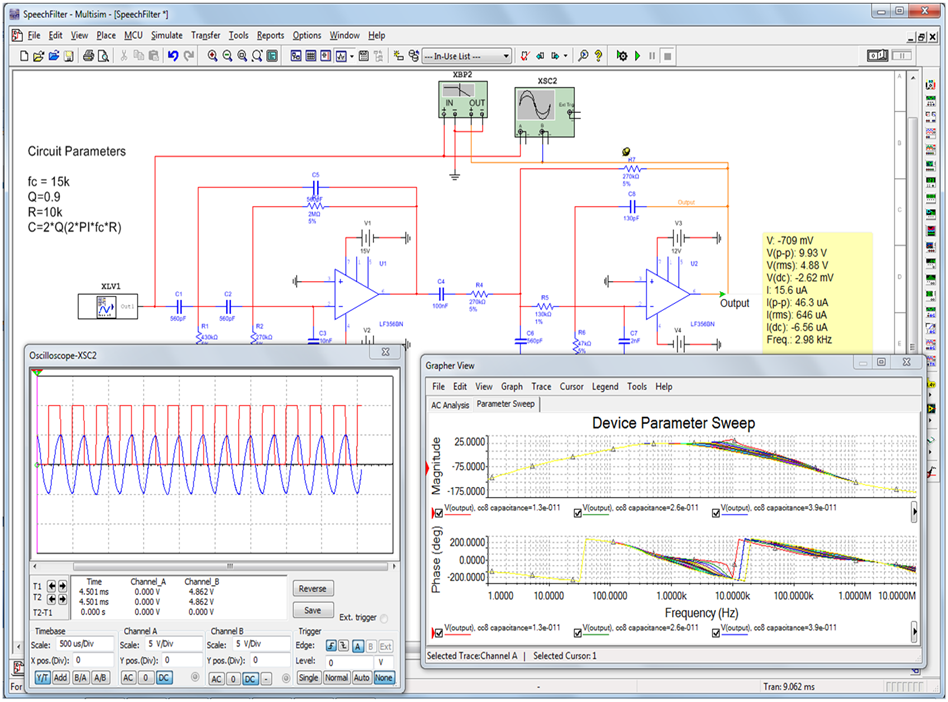Viewport: 948px width, 702px height.
Task: Uncheck the magnitude cc8 capacitance=1.3e-011 trace
Action: point(437,512)
